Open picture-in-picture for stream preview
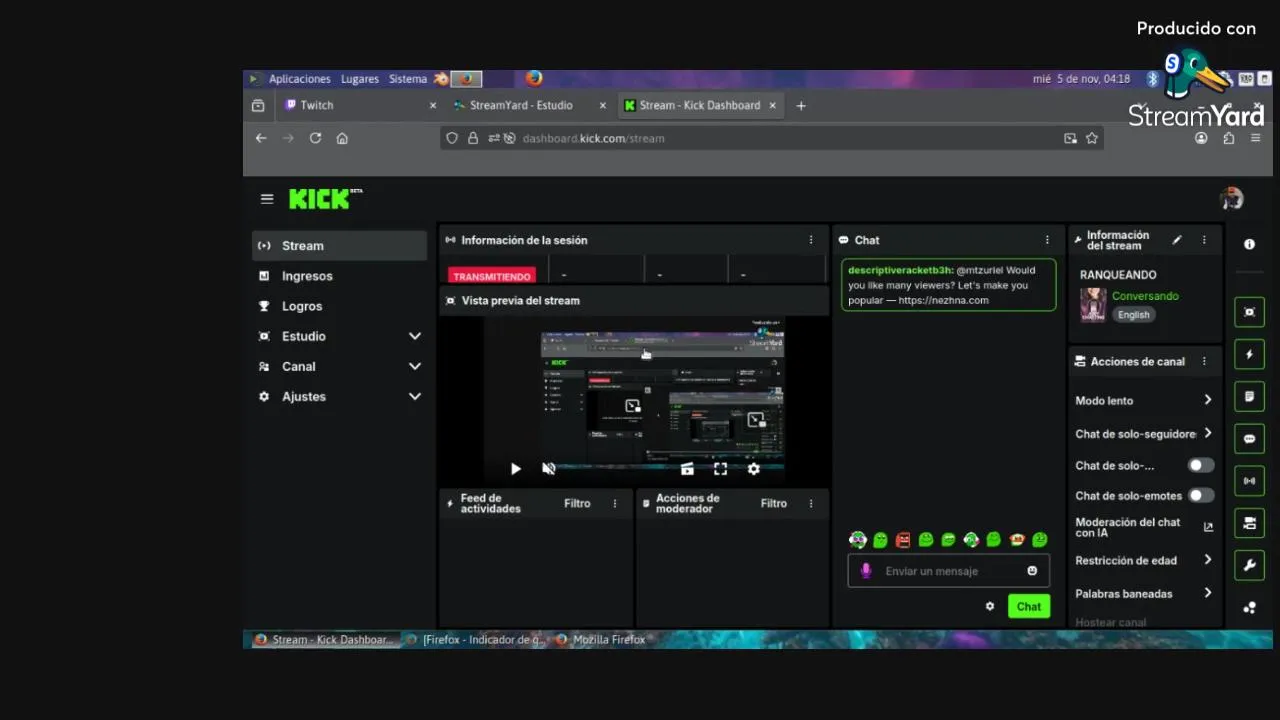Image resolution: width=1280 pixels, height=720 pixels. 687,469
